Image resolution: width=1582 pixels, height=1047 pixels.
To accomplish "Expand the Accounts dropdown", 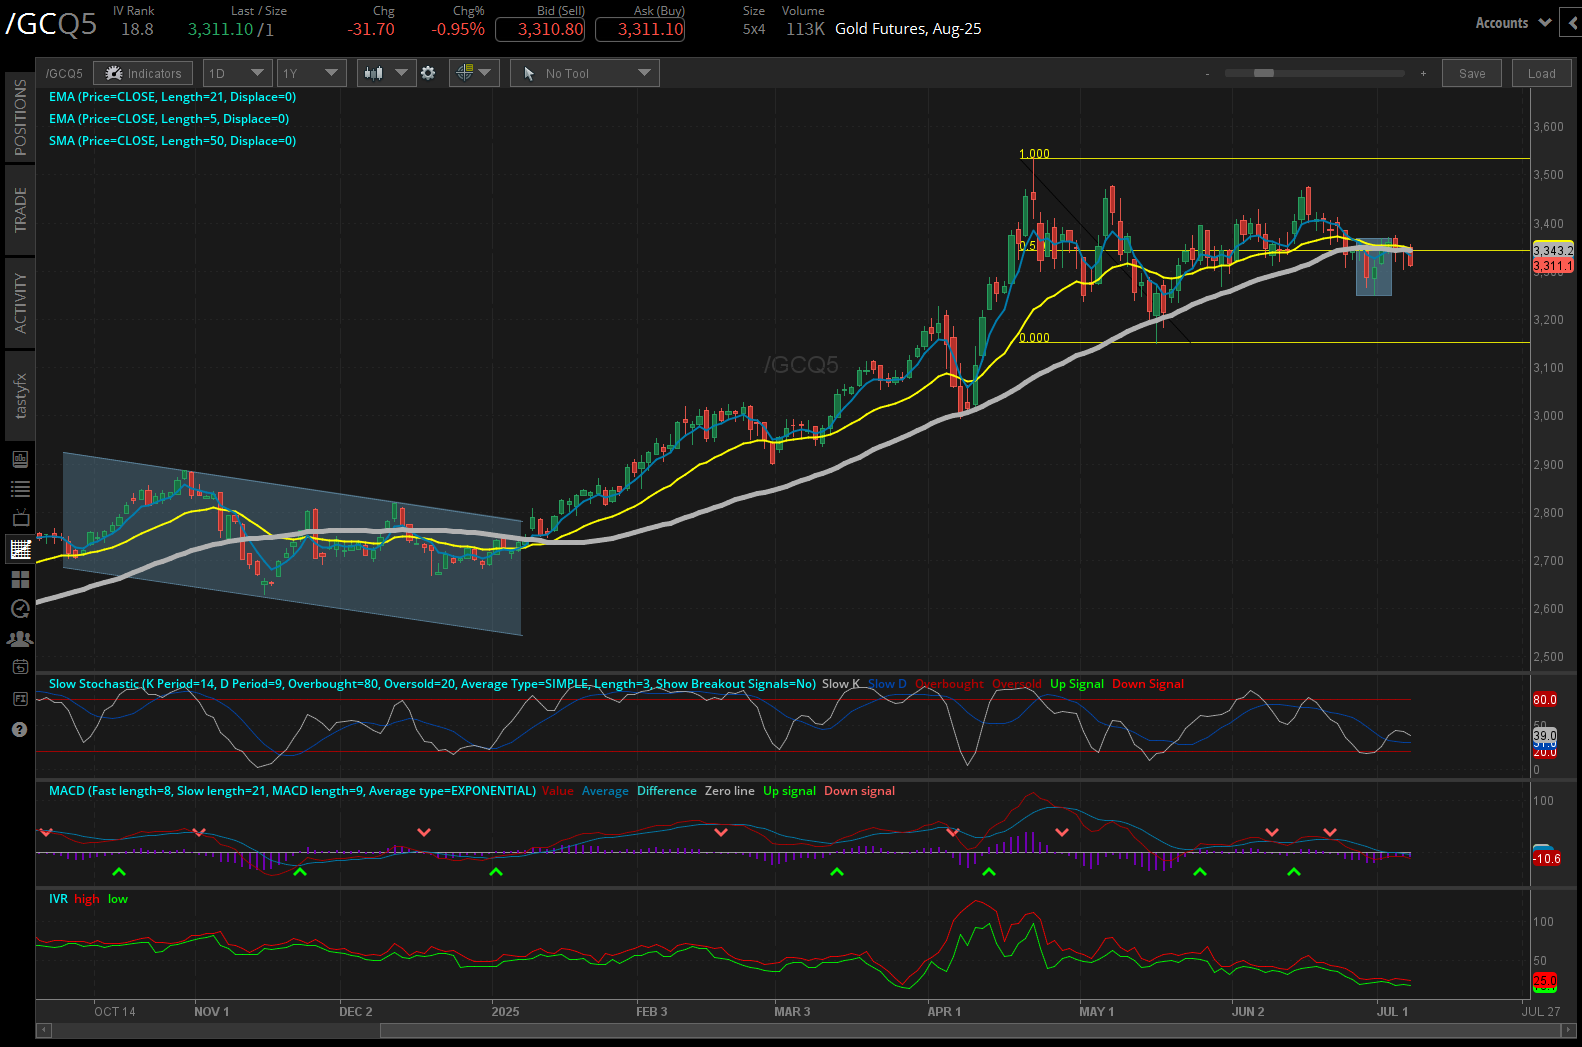I will click(1513, 23).
